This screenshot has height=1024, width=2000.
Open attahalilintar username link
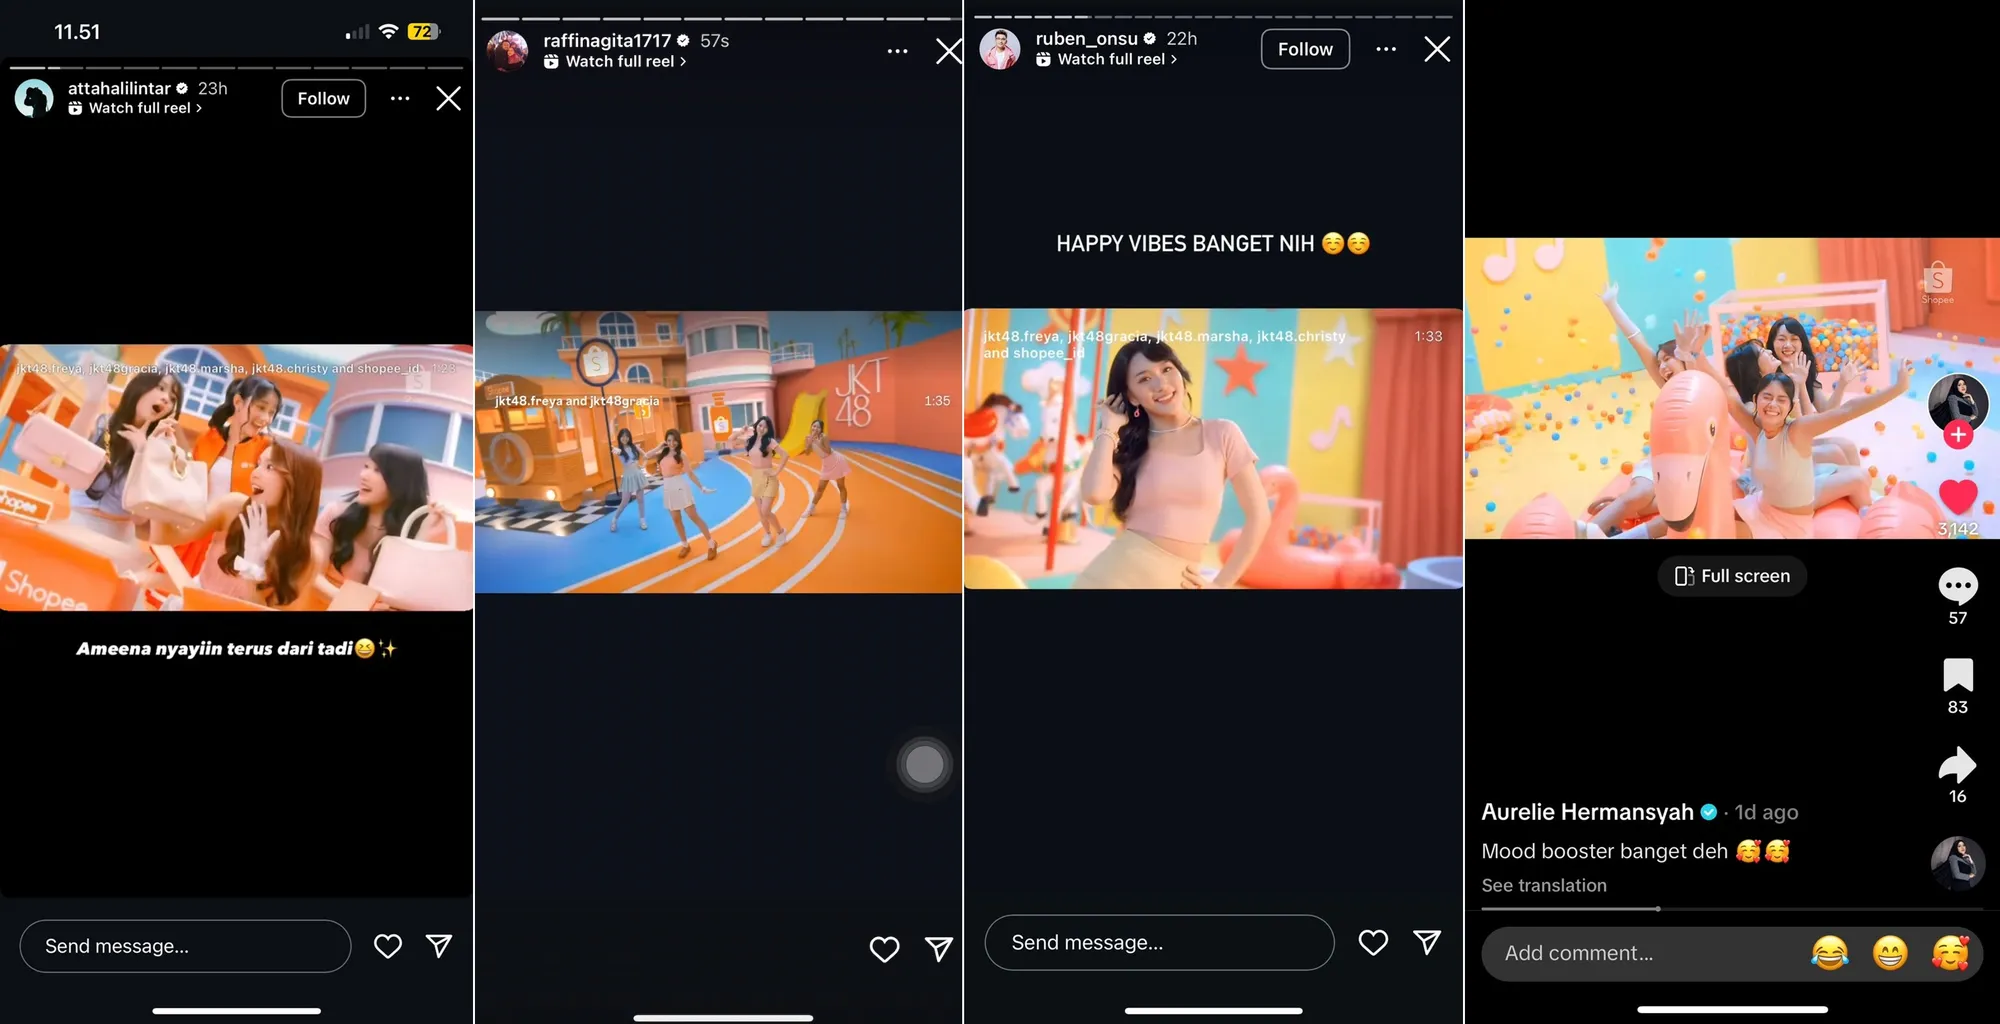(x=120, y=88)
